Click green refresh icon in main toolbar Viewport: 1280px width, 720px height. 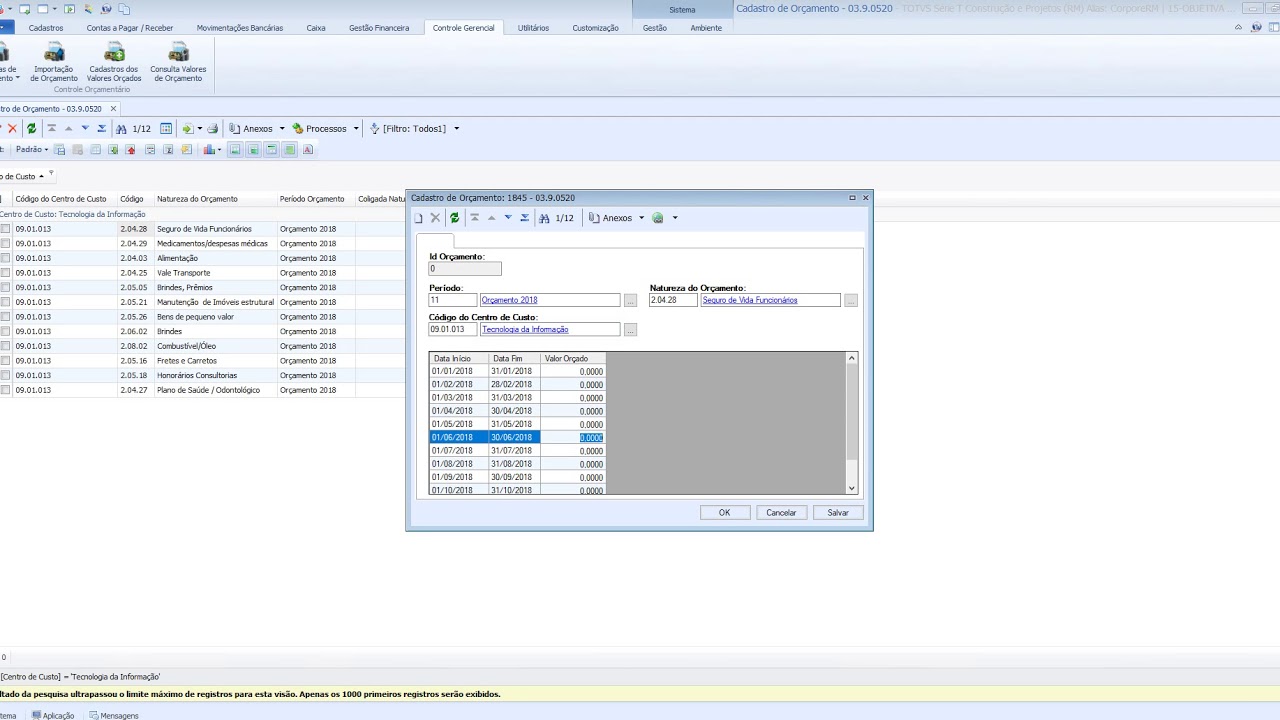[x=32, y=129]
